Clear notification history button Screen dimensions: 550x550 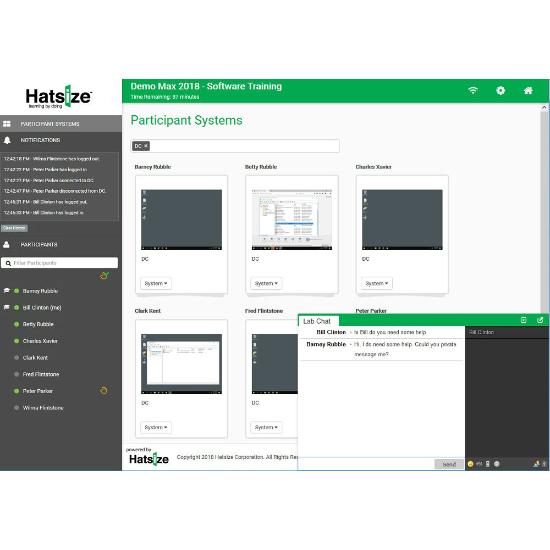tap(14, 228)
